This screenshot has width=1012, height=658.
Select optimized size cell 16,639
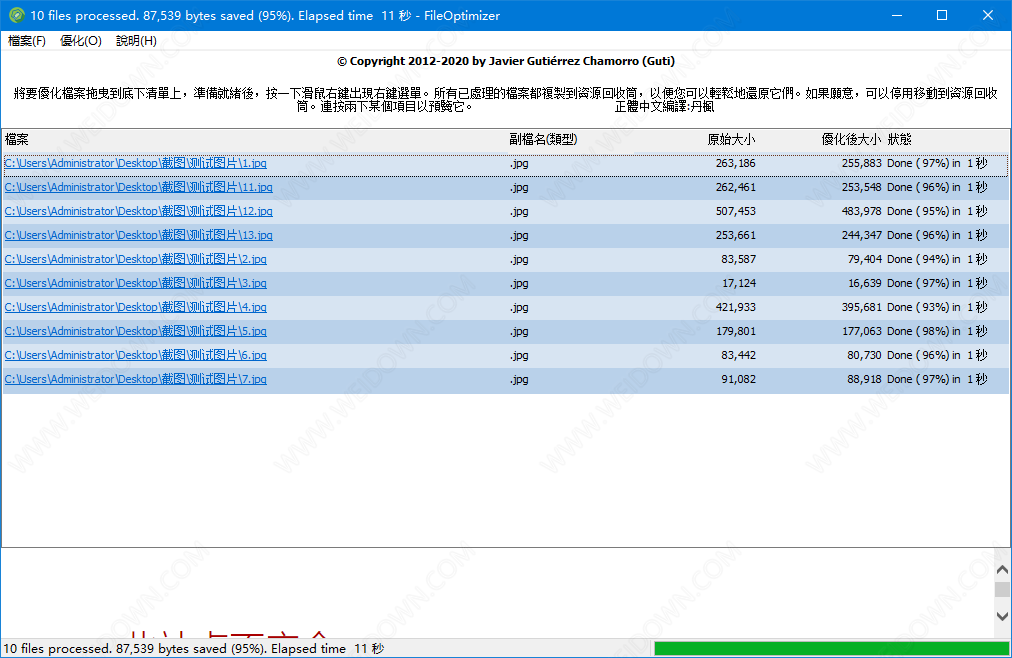(864, 283)
